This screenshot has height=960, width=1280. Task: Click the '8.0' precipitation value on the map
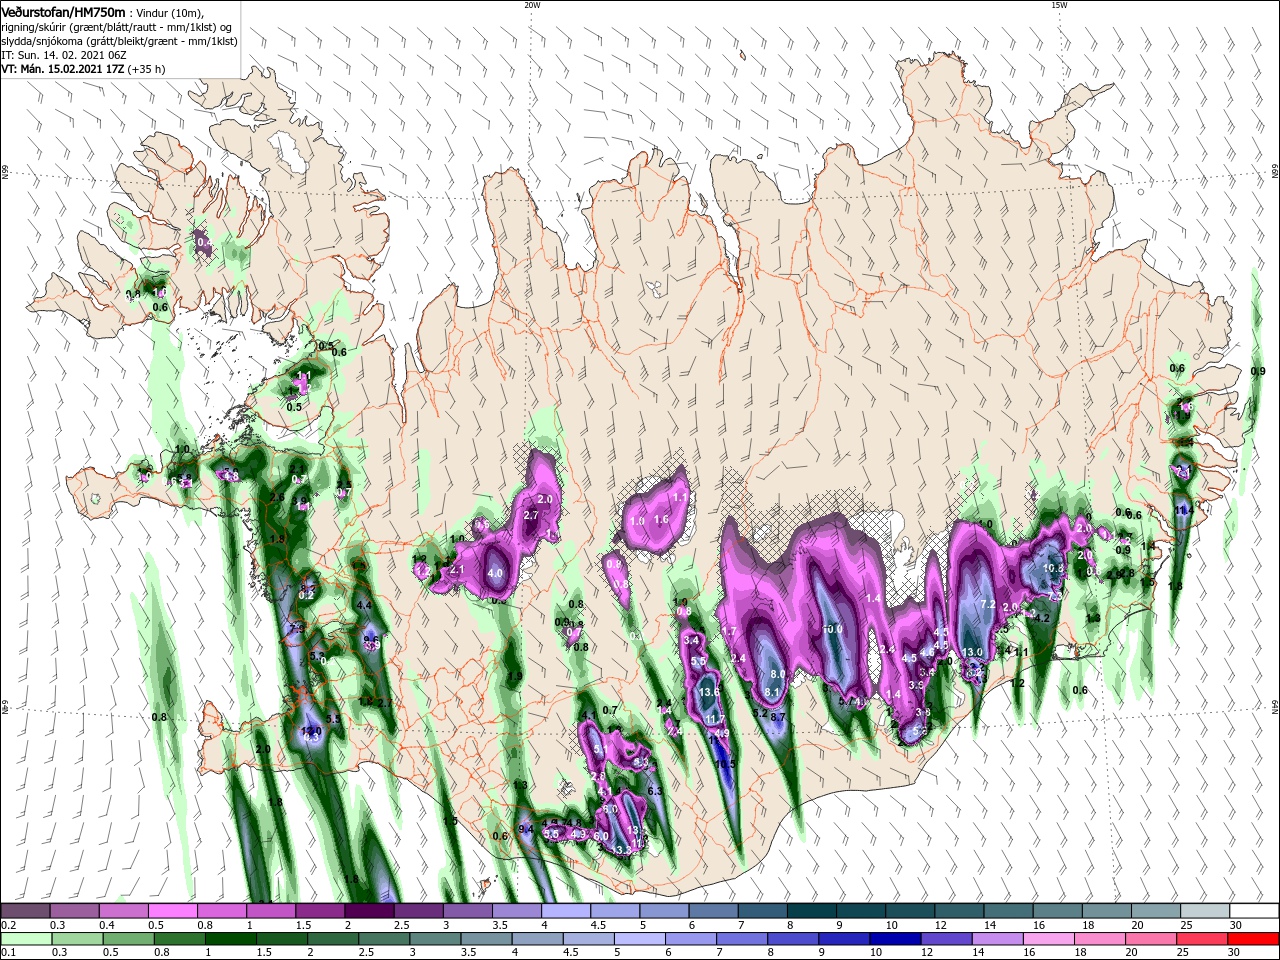tap(777, 675)
